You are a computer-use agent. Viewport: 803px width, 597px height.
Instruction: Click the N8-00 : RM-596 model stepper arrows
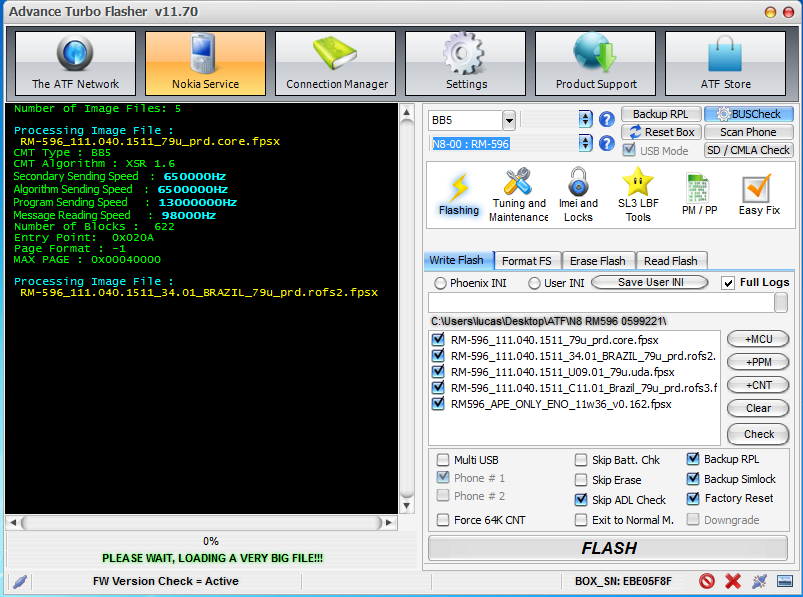pos(585,143)
